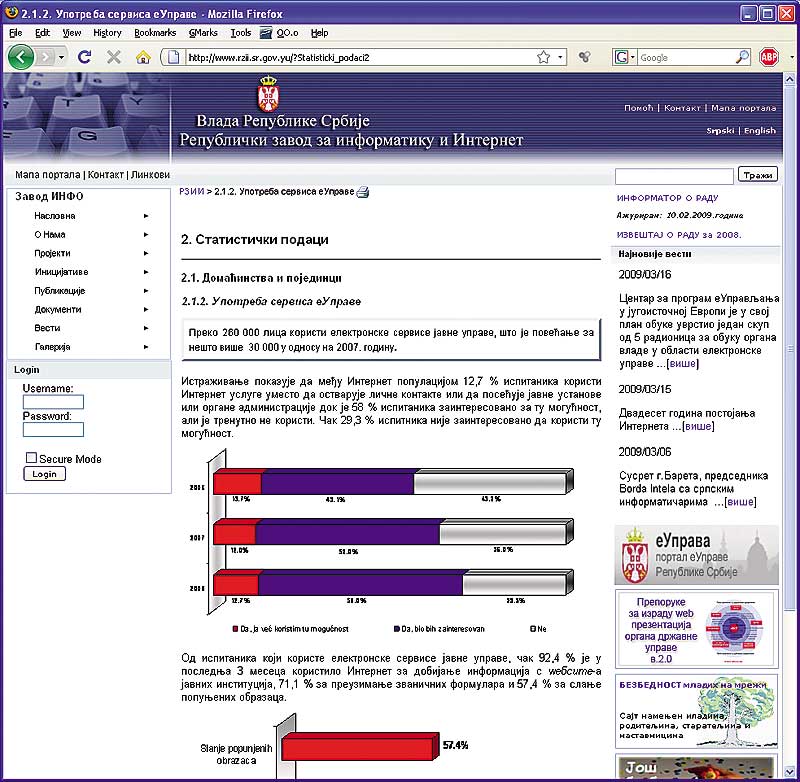Click the Stop loading X icon
Viewport: 800px width, 782px height.
[114, 57]
